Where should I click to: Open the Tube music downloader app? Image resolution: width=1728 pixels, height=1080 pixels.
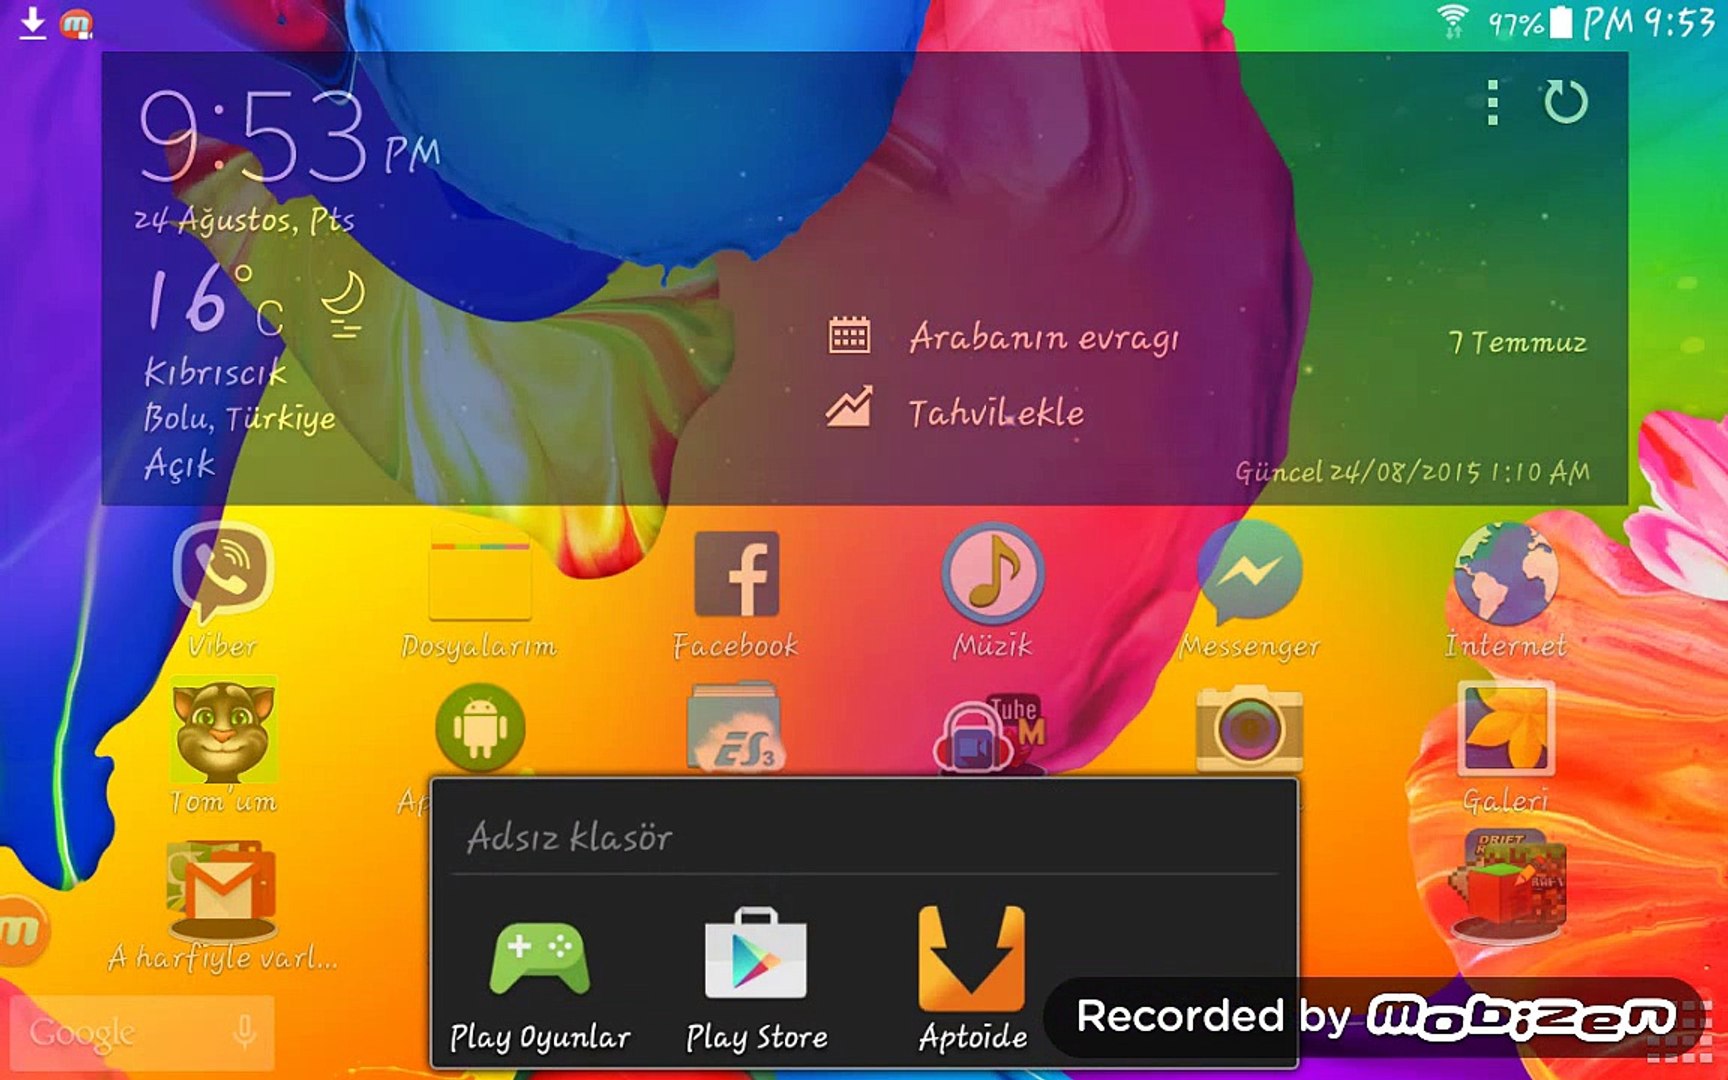[990, 735]
